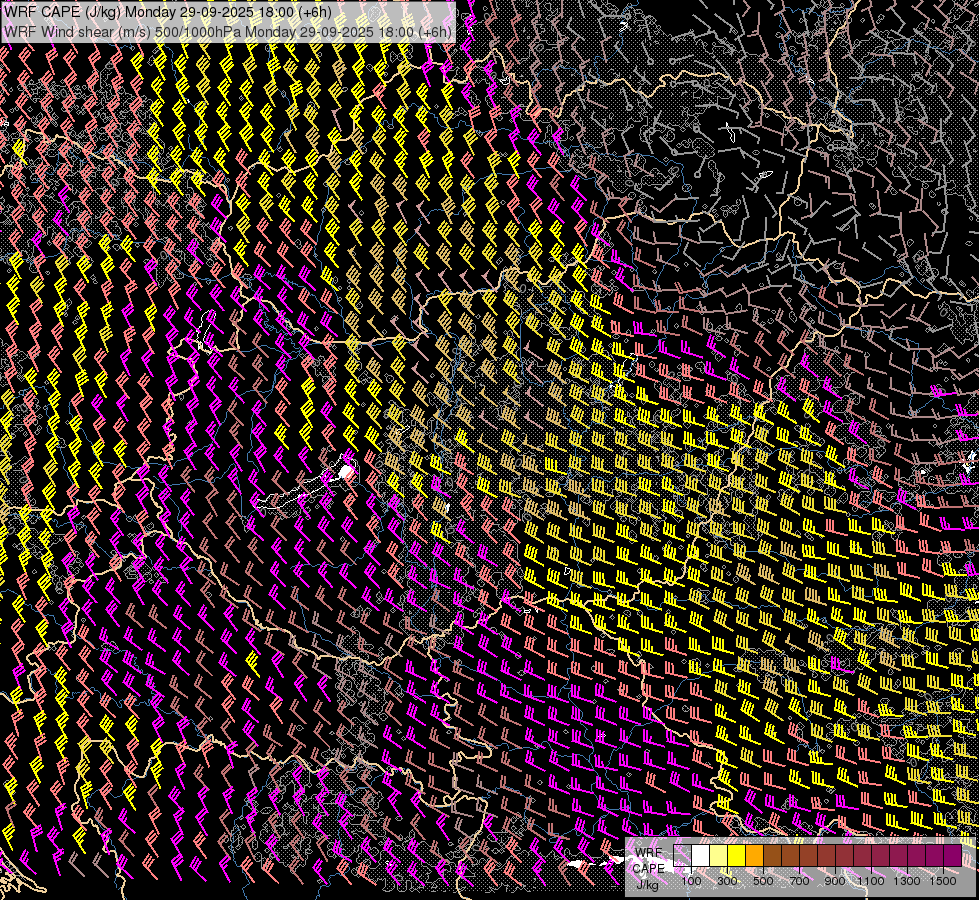Screen dimensions: 979x900
Task: Select the 500 value on the legend scale
Action: point(763,881)
